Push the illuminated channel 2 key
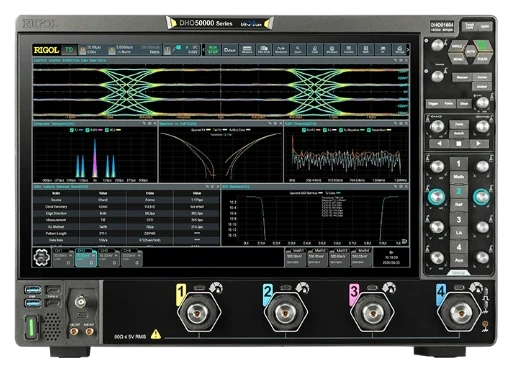 tap(459, 191)
